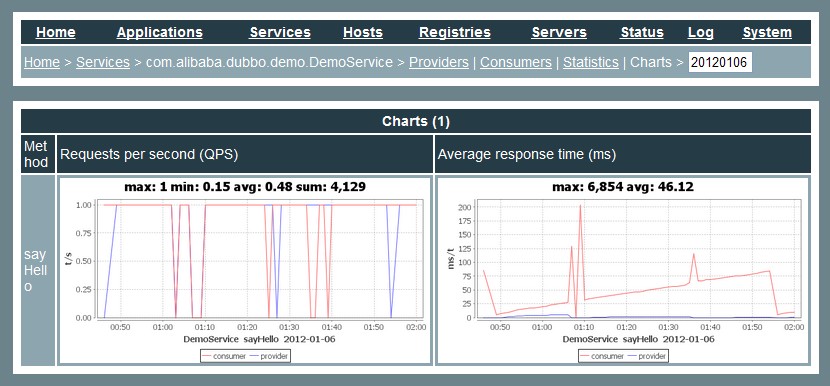The width and height of the screenshot is (830, 386).
Task: Open the Consumers link
Action: pos(516,62)
